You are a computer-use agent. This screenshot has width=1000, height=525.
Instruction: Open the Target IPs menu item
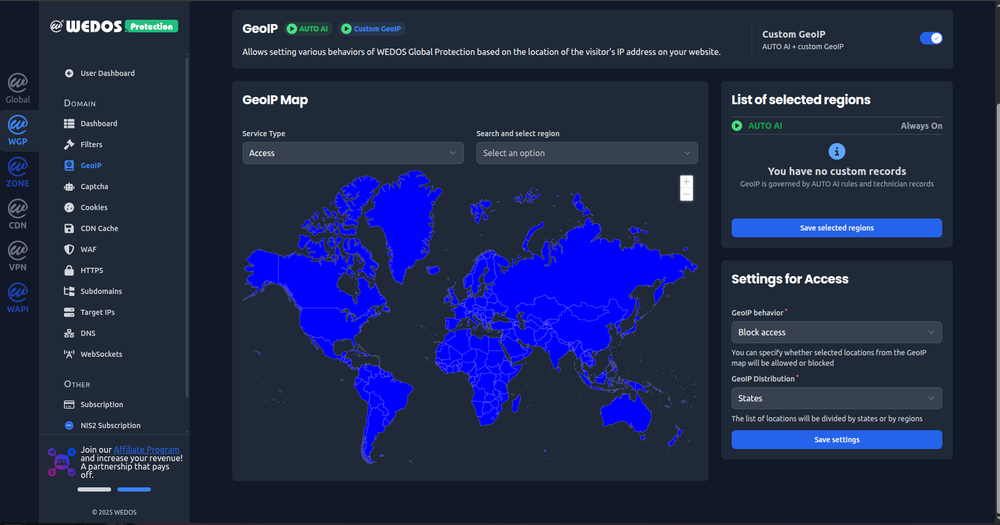(x=98, y=313)
